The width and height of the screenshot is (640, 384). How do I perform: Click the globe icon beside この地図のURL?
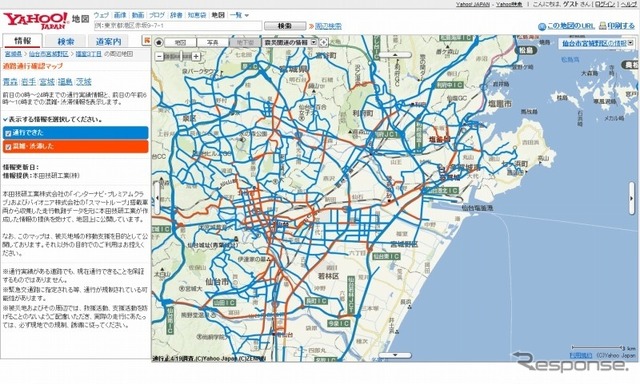click(x=542, y=27)
